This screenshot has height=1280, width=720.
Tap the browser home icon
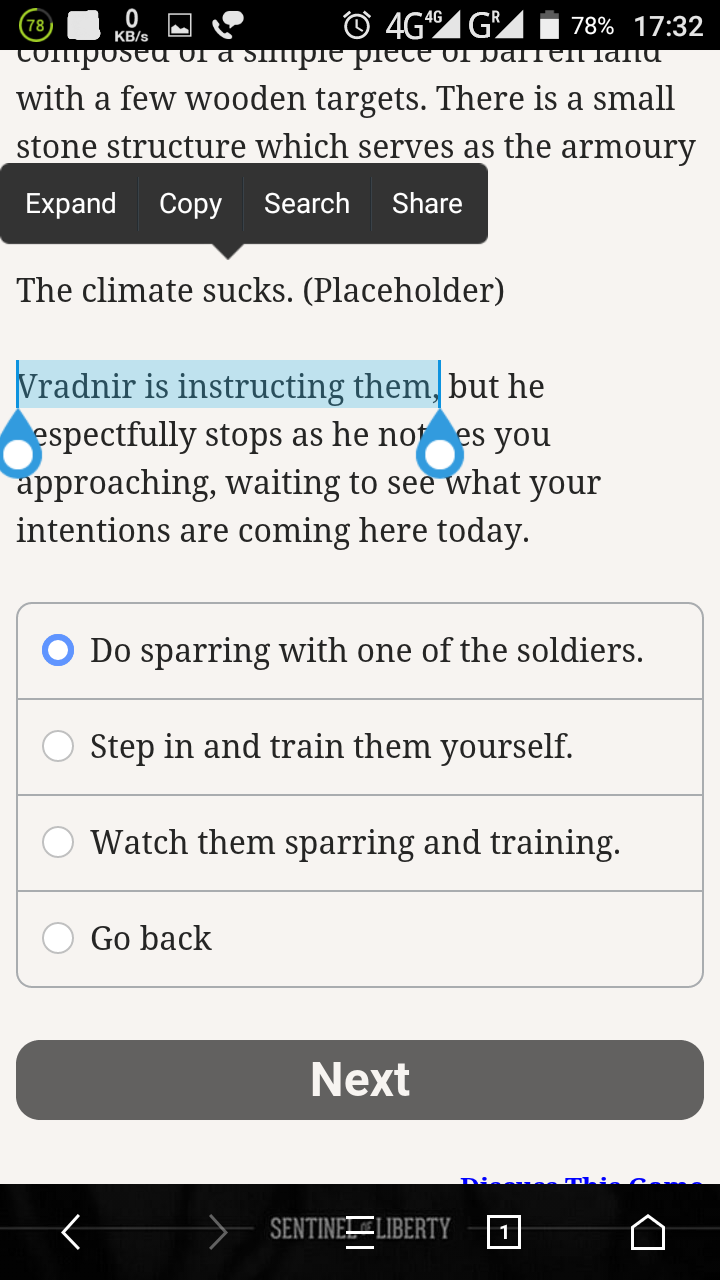tap(648, 1232)
